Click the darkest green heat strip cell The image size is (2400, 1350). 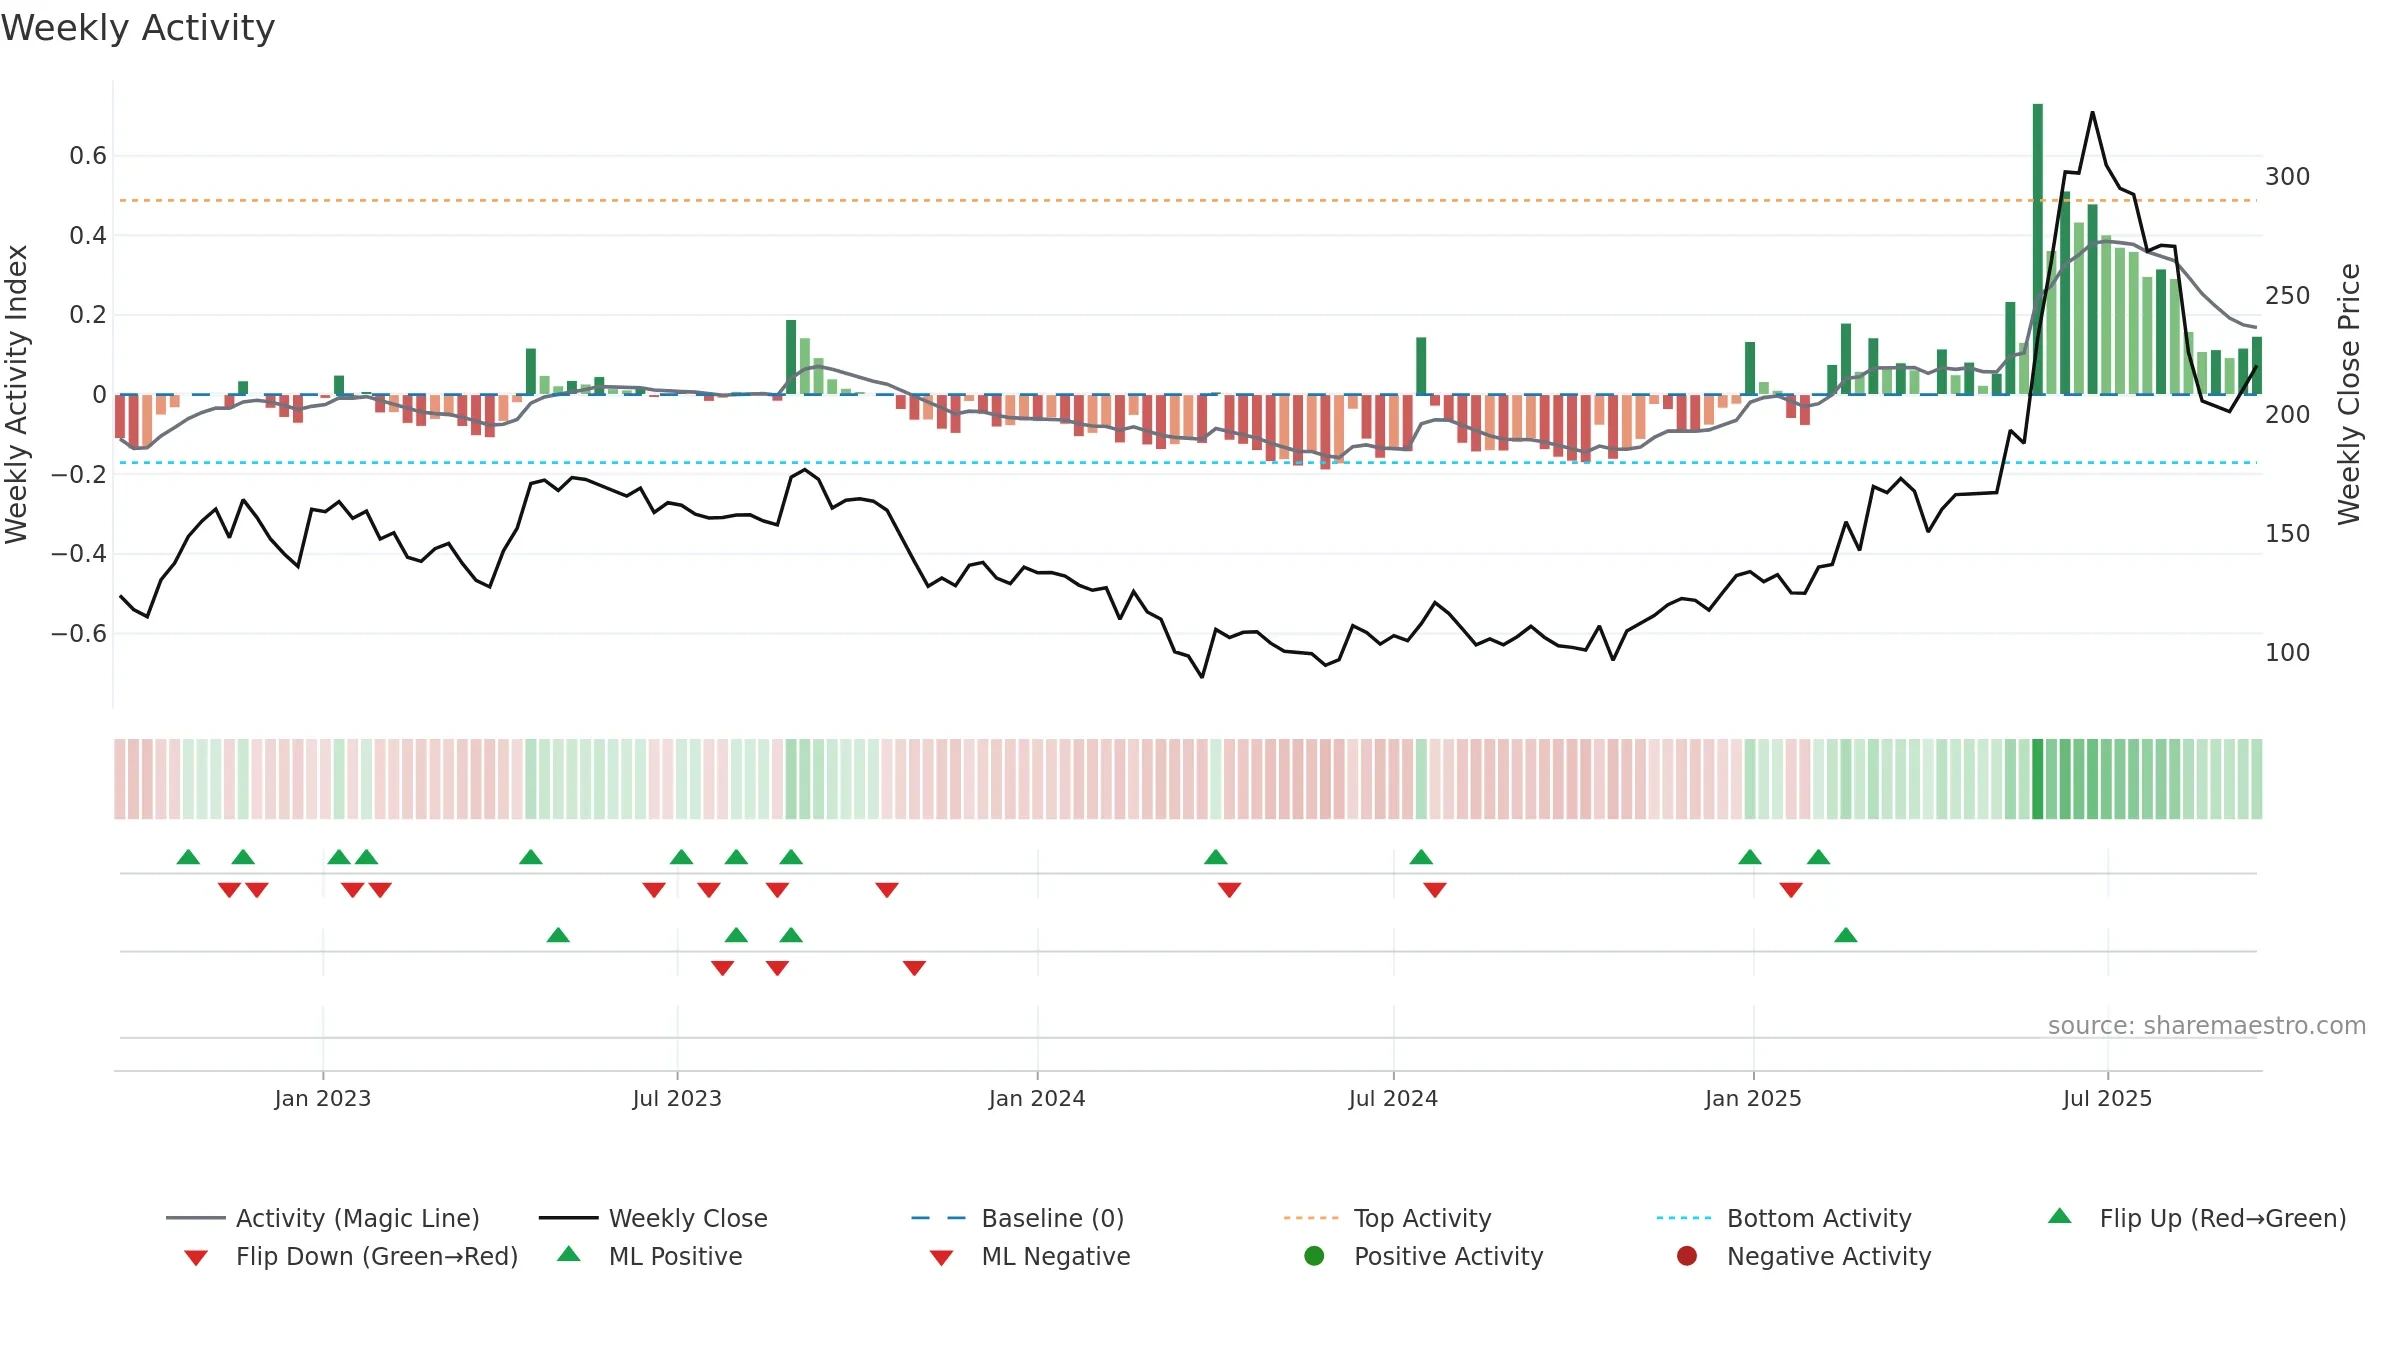2038,779
